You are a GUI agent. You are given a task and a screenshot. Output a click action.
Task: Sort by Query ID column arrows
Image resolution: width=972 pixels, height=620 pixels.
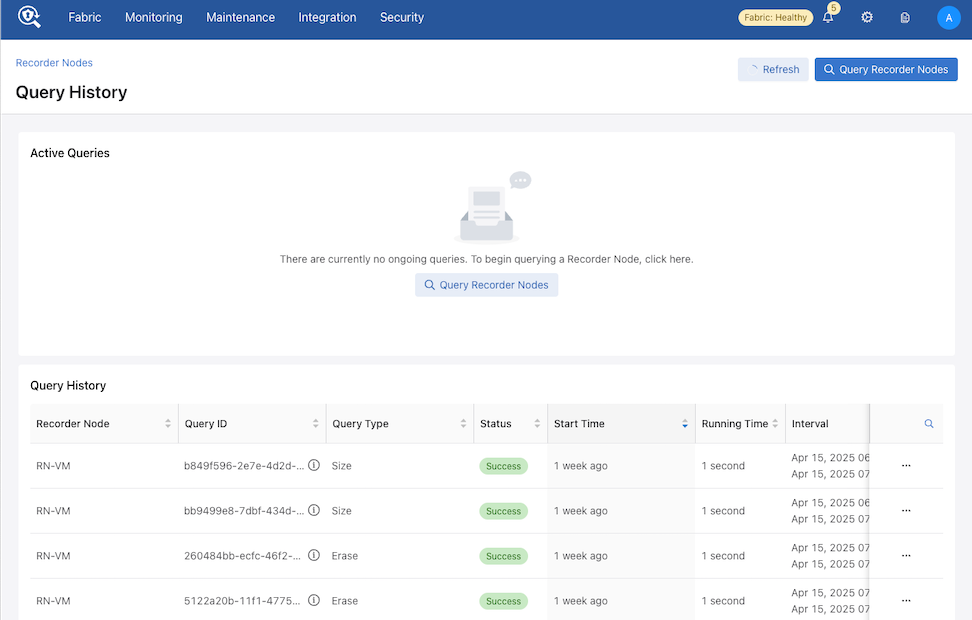316,423
